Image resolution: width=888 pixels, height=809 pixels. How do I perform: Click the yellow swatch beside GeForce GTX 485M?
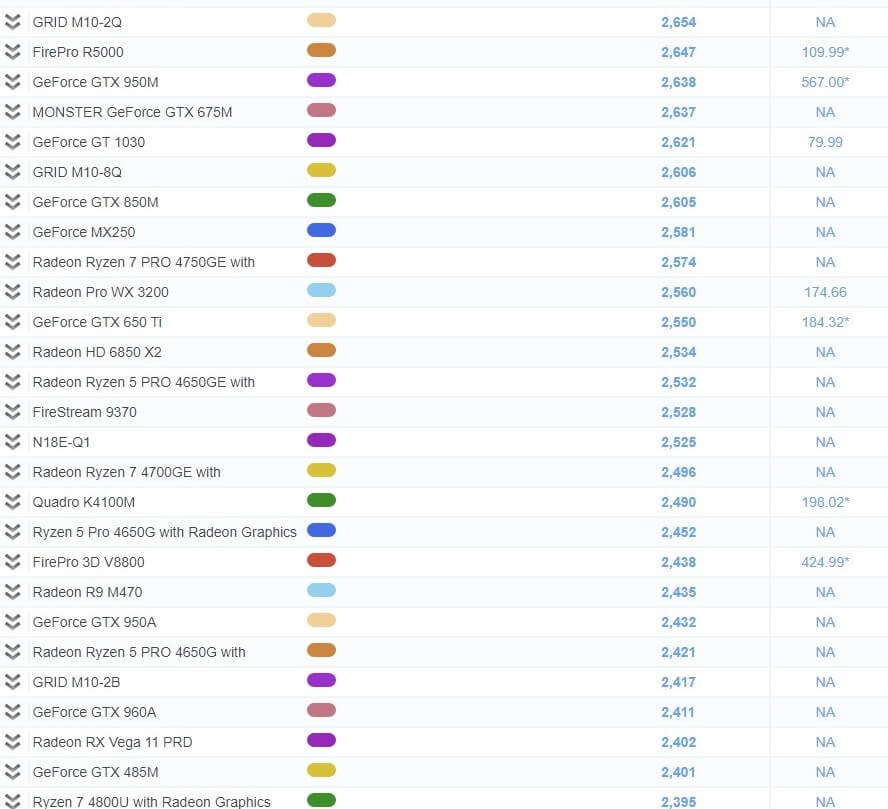tap(321, 771)
